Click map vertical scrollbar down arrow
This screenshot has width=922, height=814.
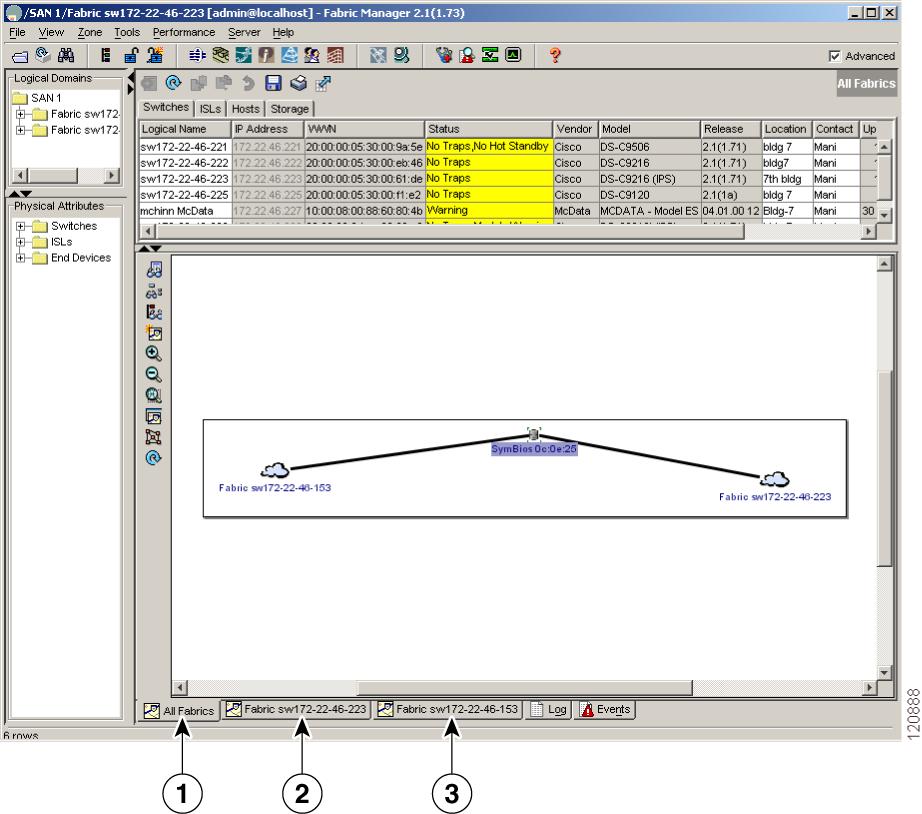pos(884,672)
